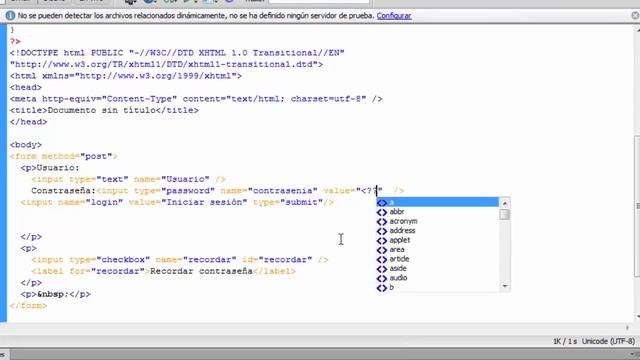640x360 pixels.
Task: Place cursor on the <p>&nbsp;</p> line
Action: pos(56,294)
